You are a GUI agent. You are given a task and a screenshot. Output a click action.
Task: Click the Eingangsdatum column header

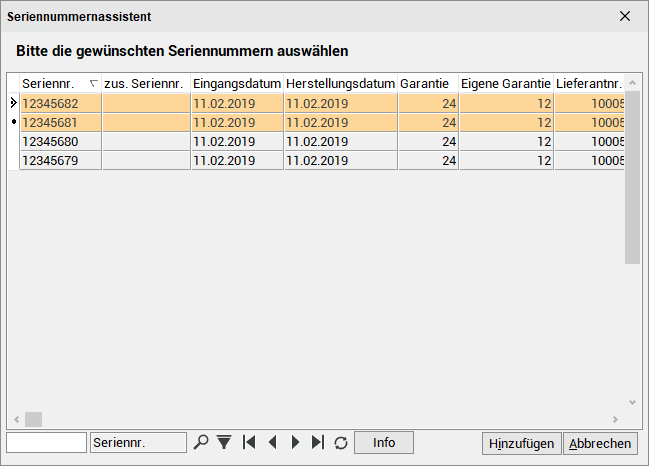click(x=237, y=84)
